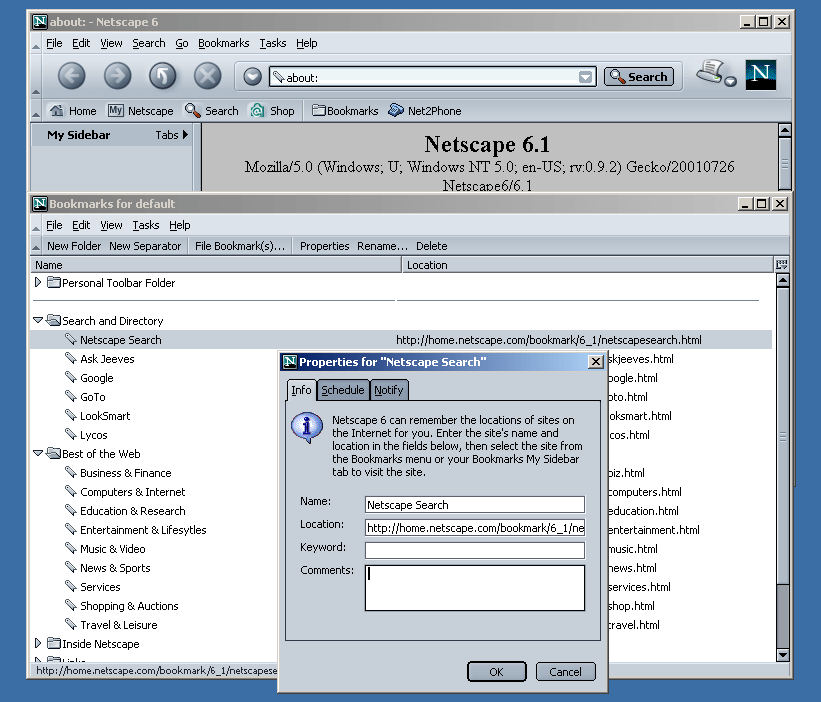Viewport: 821px width, 702px height.
Task: Expand the Personal Toolbar Folder
Action: tap(38, 282)
